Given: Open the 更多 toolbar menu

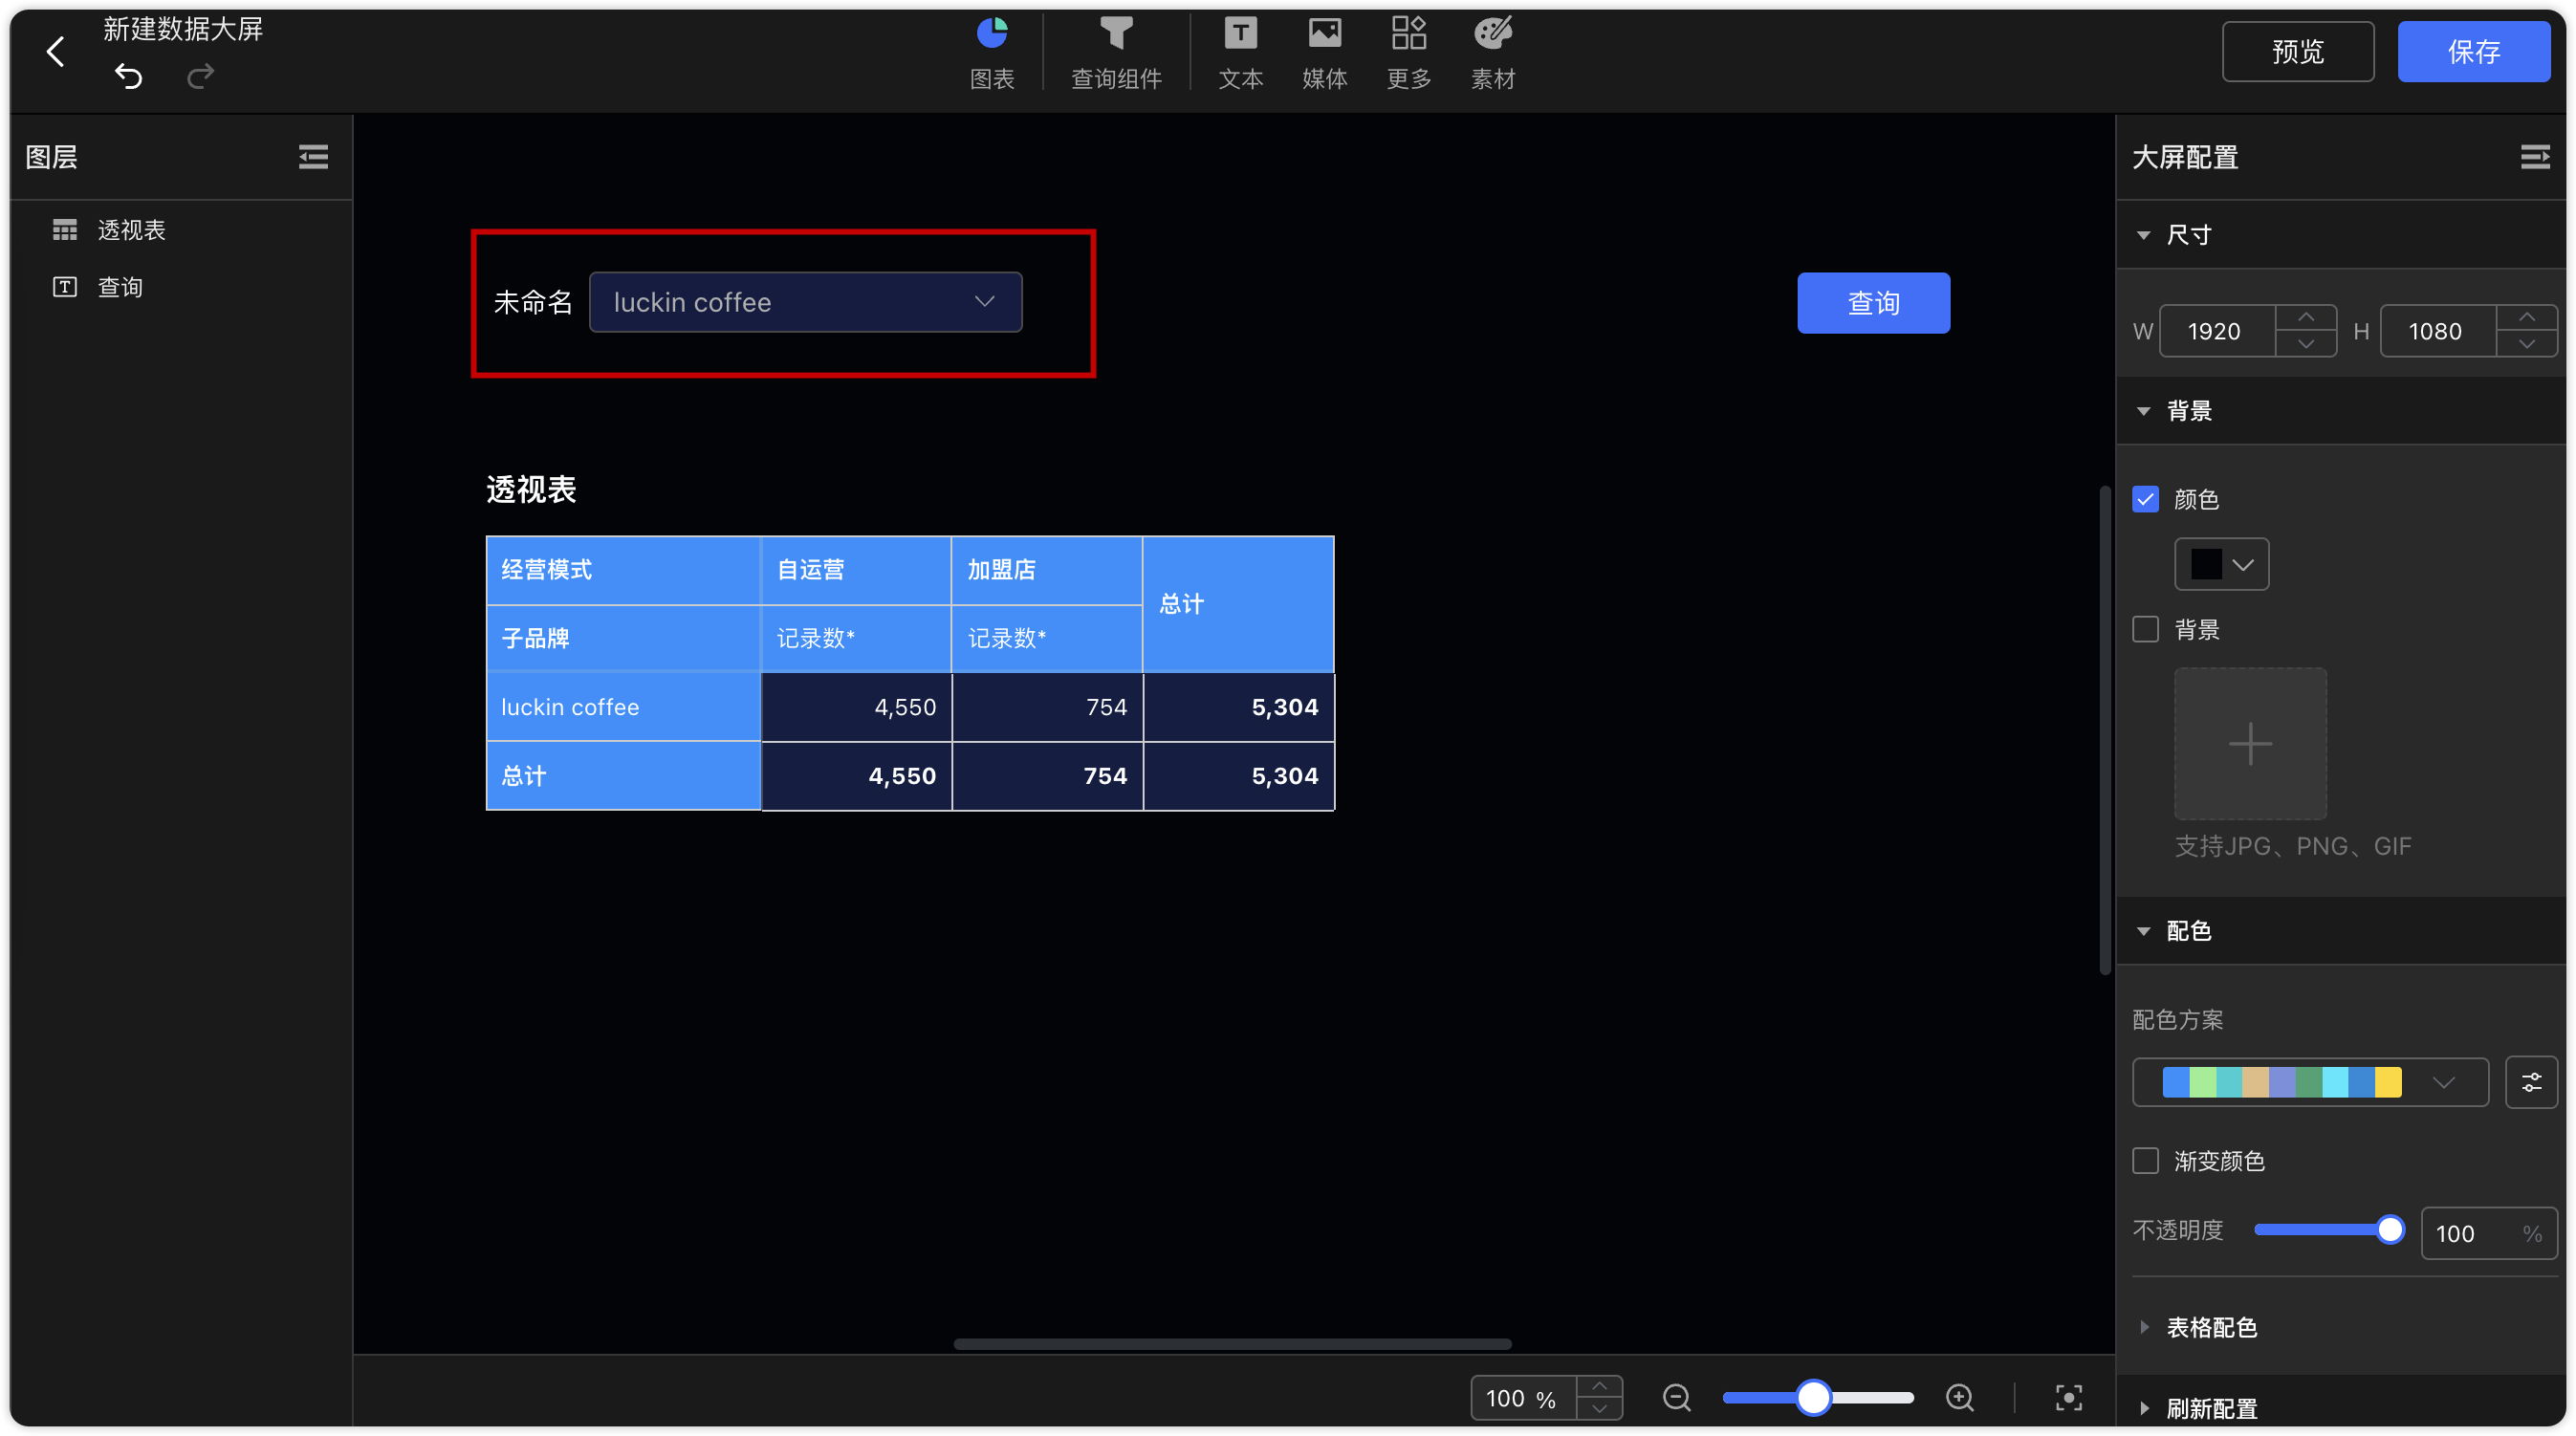Looking at the screenshot, I should coord(1408,52).
